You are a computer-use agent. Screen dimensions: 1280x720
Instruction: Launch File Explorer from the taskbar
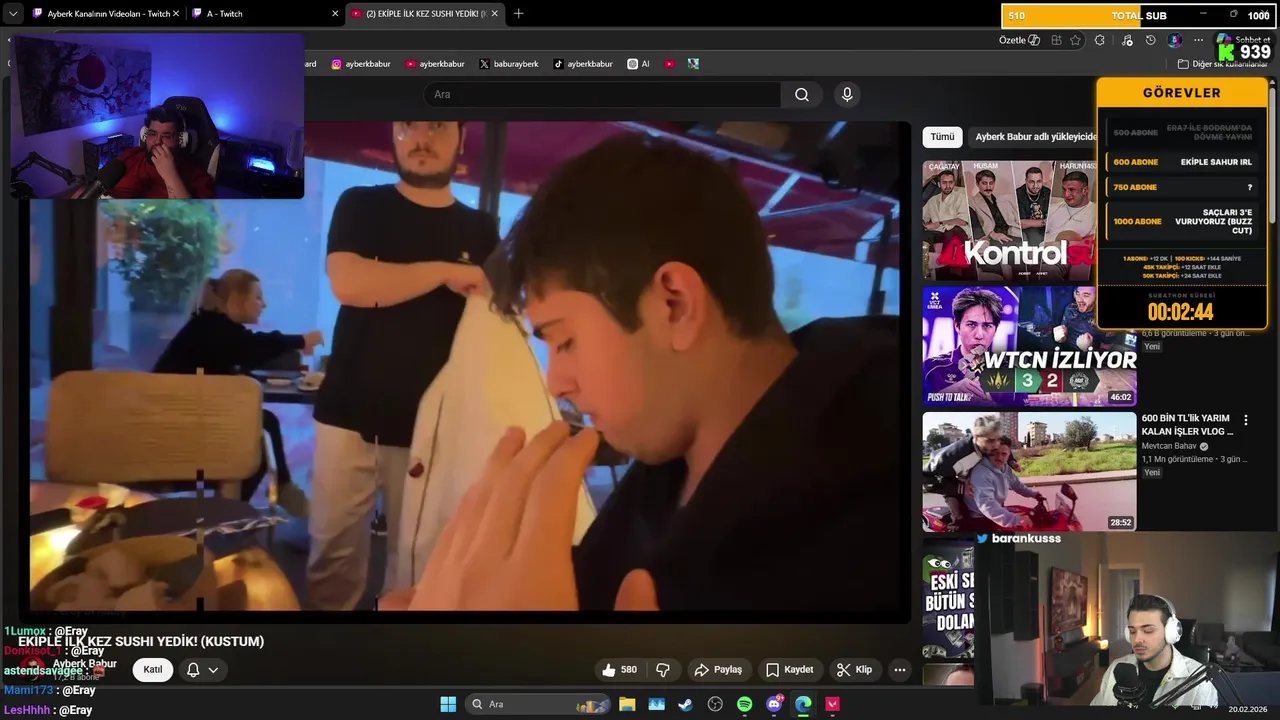627,704
